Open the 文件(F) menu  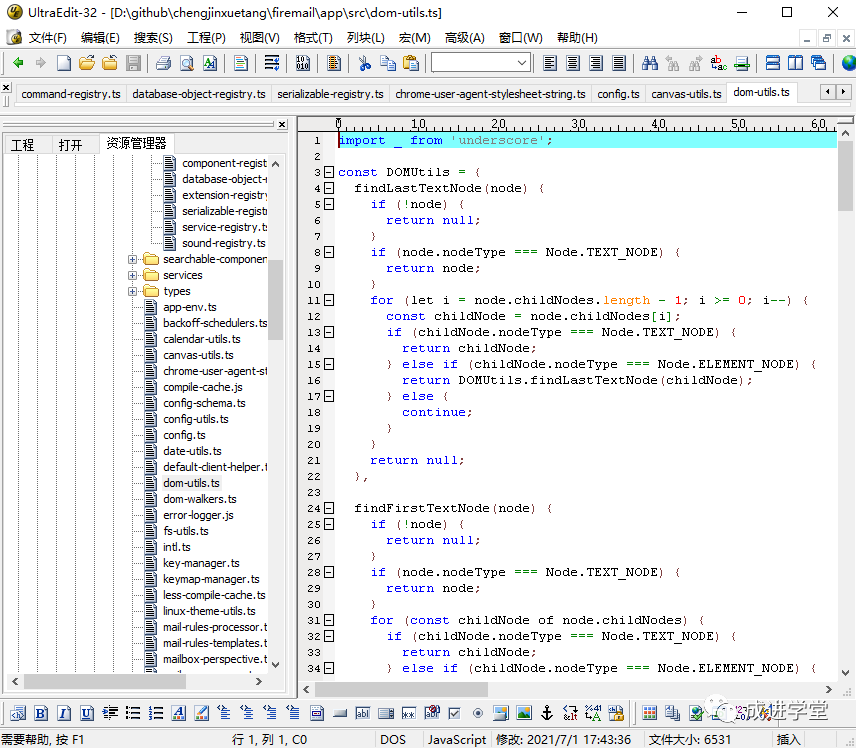[47, 38]
